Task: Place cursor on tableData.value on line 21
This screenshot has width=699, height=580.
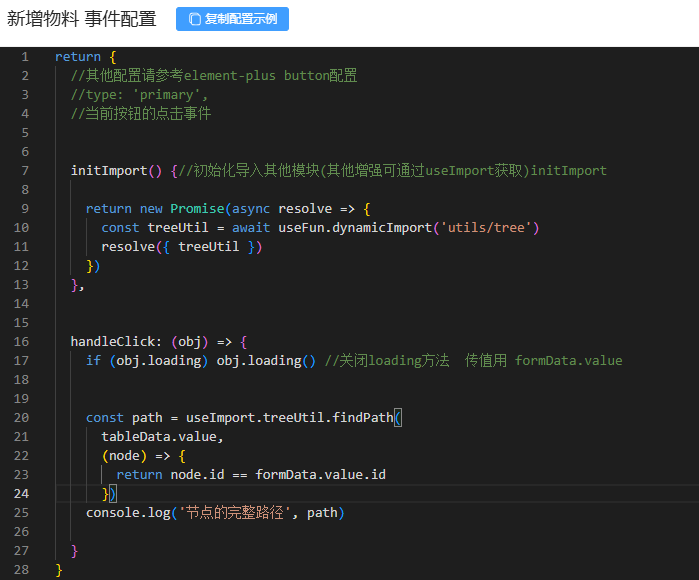Action: (162, 436)
